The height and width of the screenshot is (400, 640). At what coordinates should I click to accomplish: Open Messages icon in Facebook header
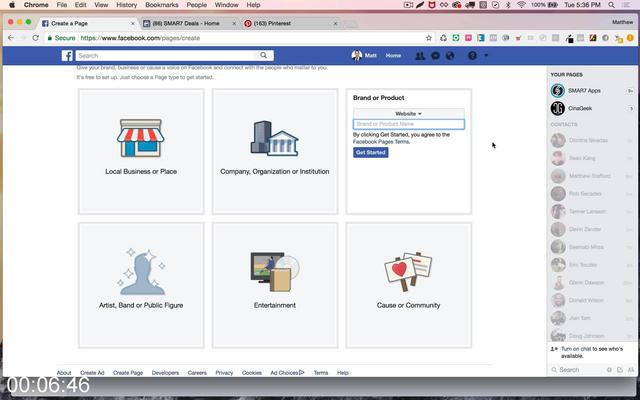coord(436,56)
